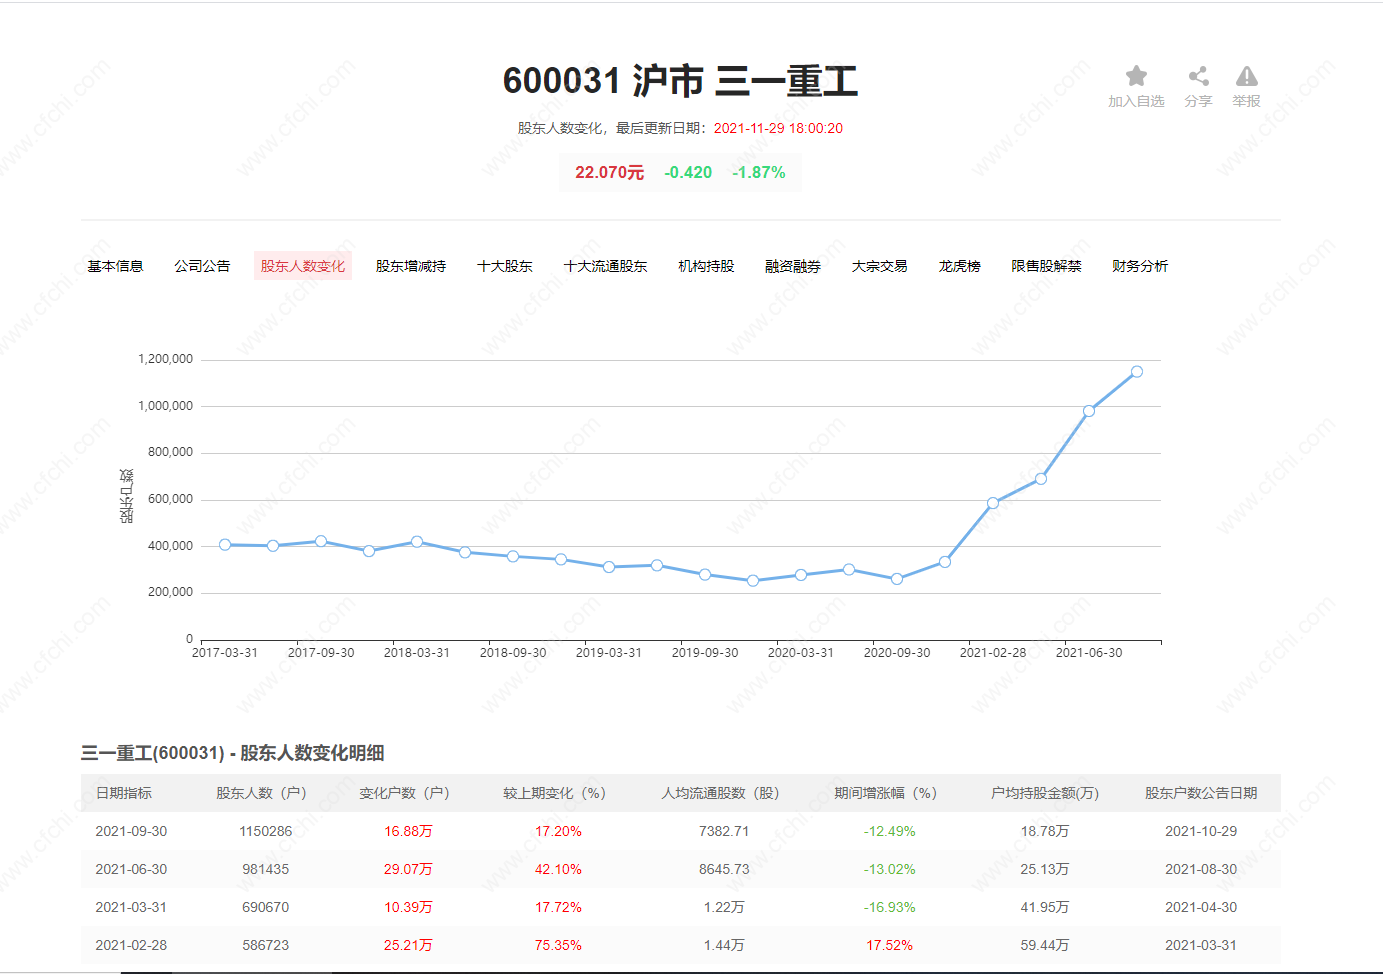
Task: Click the -1.87% price change
Action: [759, 172]
